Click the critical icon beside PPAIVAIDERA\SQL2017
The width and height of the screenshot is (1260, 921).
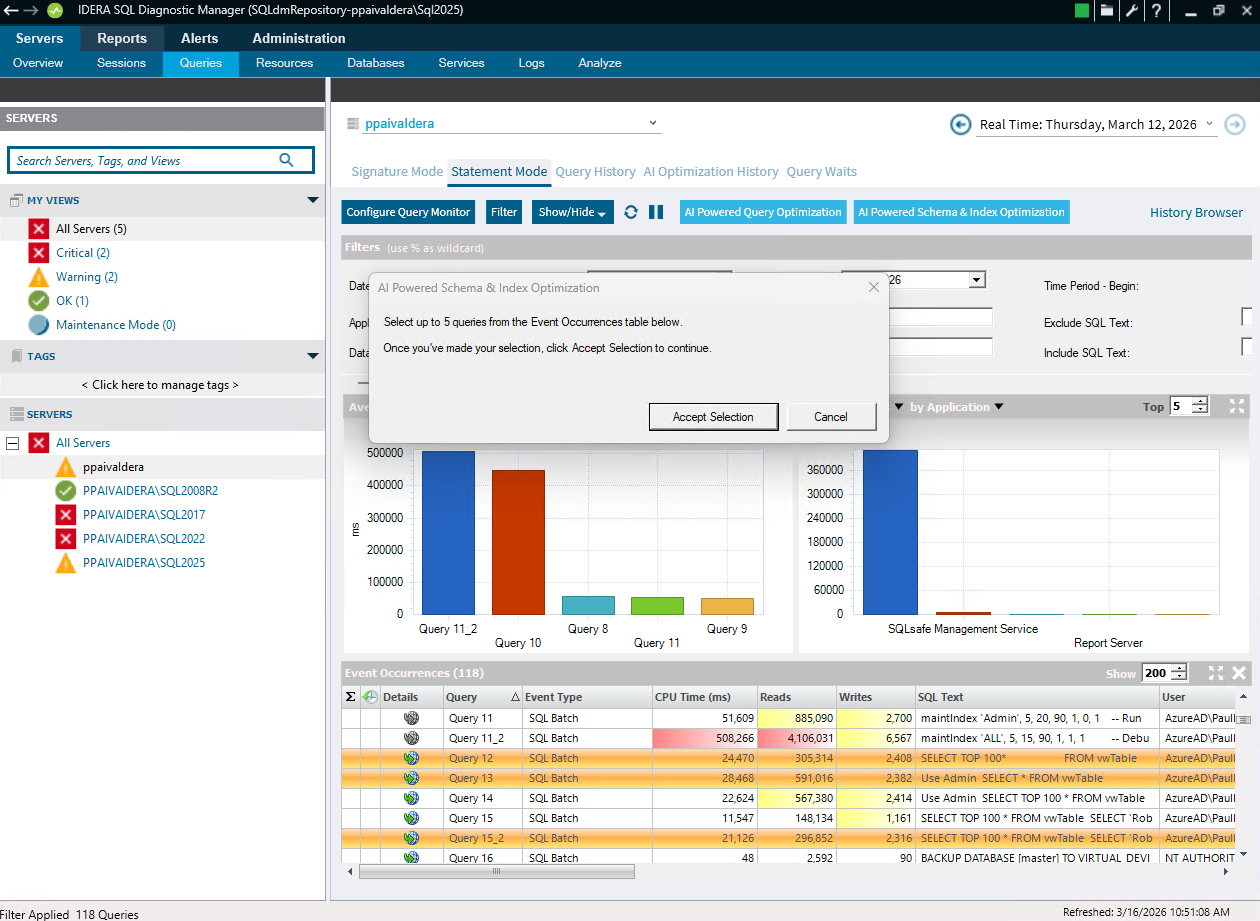66,515
